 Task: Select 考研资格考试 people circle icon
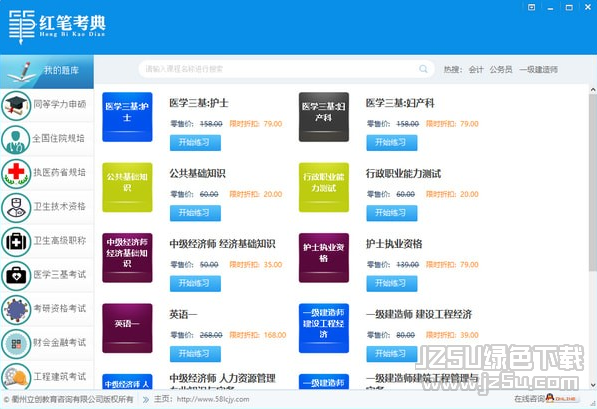click(x=16, y=310)
